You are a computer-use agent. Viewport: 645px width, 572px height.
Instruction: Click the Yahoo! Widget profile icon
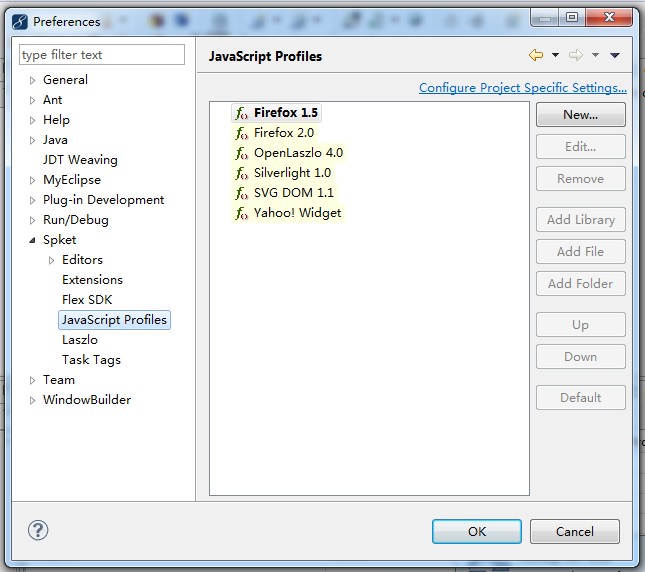[x=241, y=213]
